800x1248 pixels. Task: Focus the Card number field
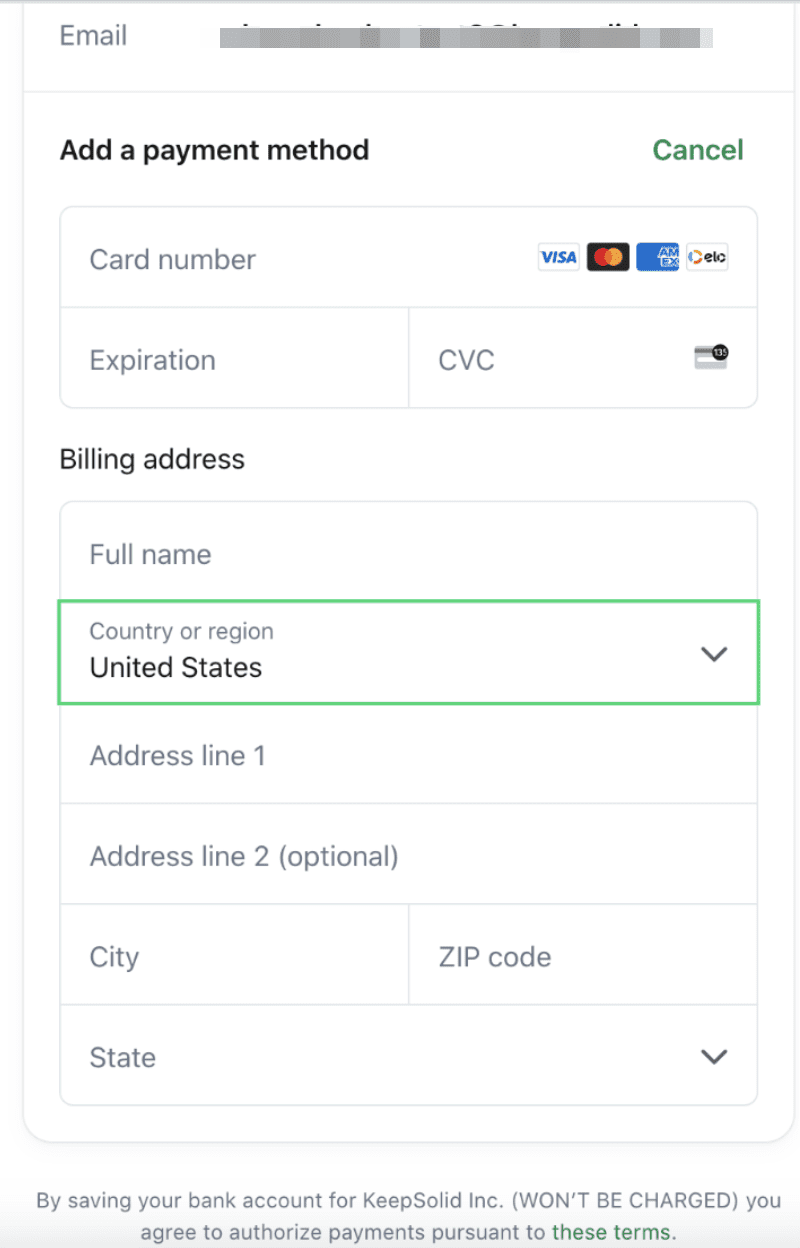[300, 259]
